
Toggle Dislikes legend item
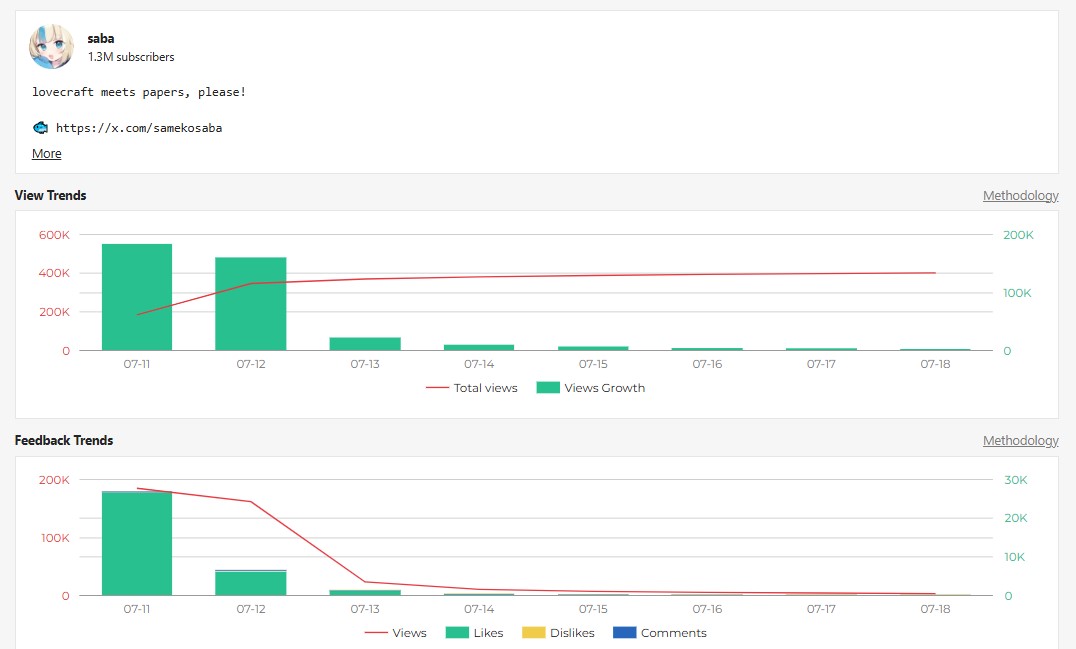click(x=558, y=633)
